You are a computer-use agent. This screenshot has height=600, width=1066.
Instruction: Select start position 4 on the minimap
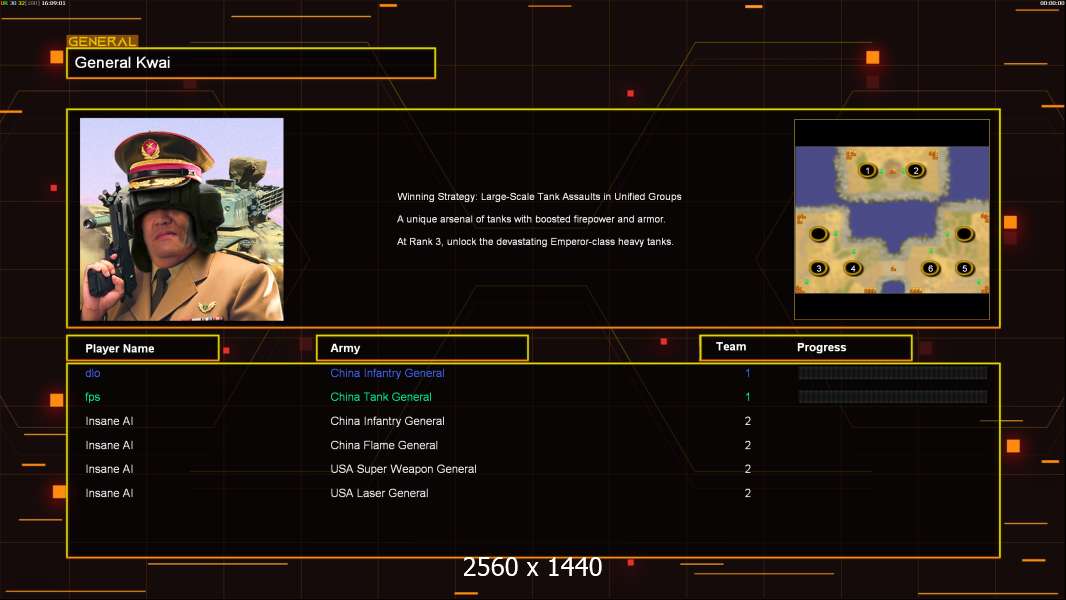pyautogui.click(x=853, y=268)
